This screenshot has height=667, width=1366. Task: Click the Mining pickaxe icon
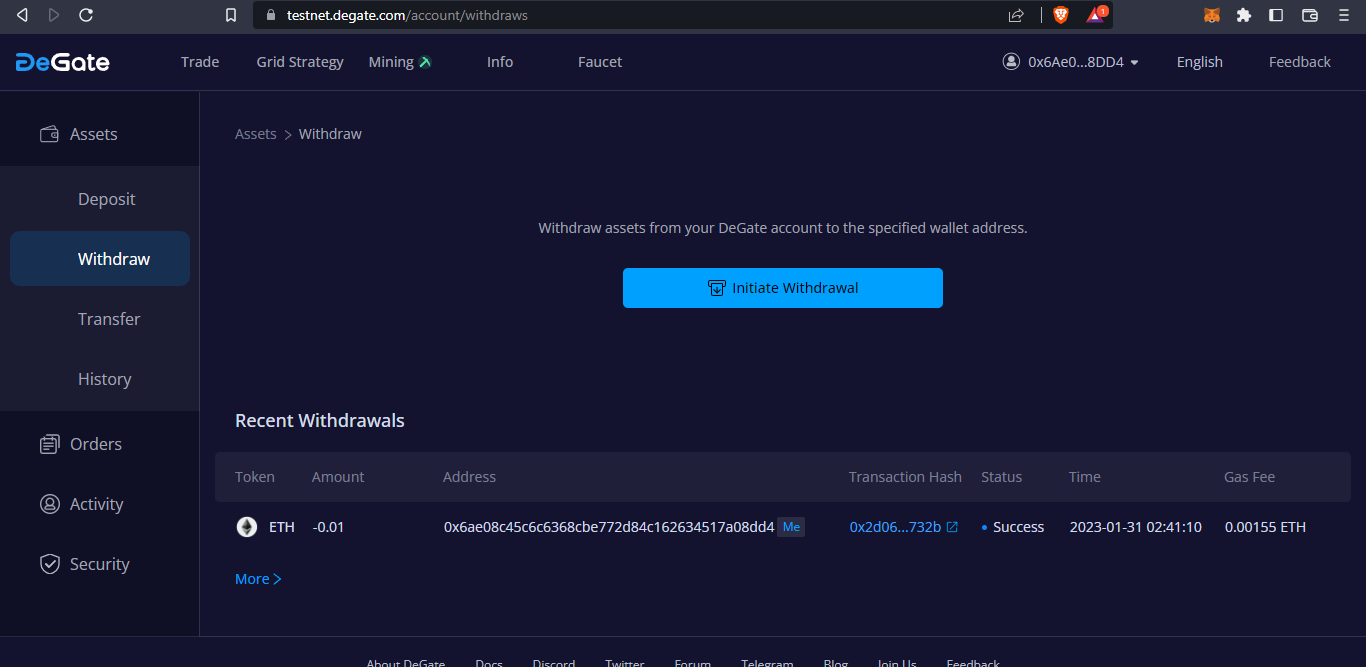click(425, 62)
